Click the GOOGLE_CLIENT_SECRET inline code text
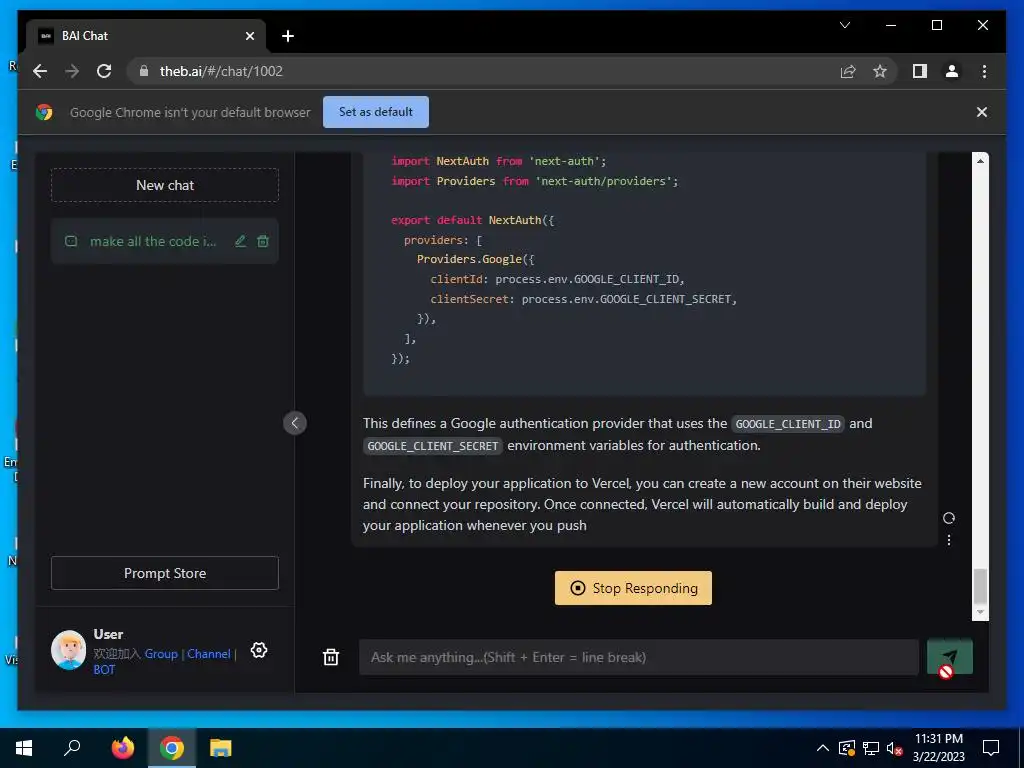Screen dimensions: 1024x768 (432, 446)
